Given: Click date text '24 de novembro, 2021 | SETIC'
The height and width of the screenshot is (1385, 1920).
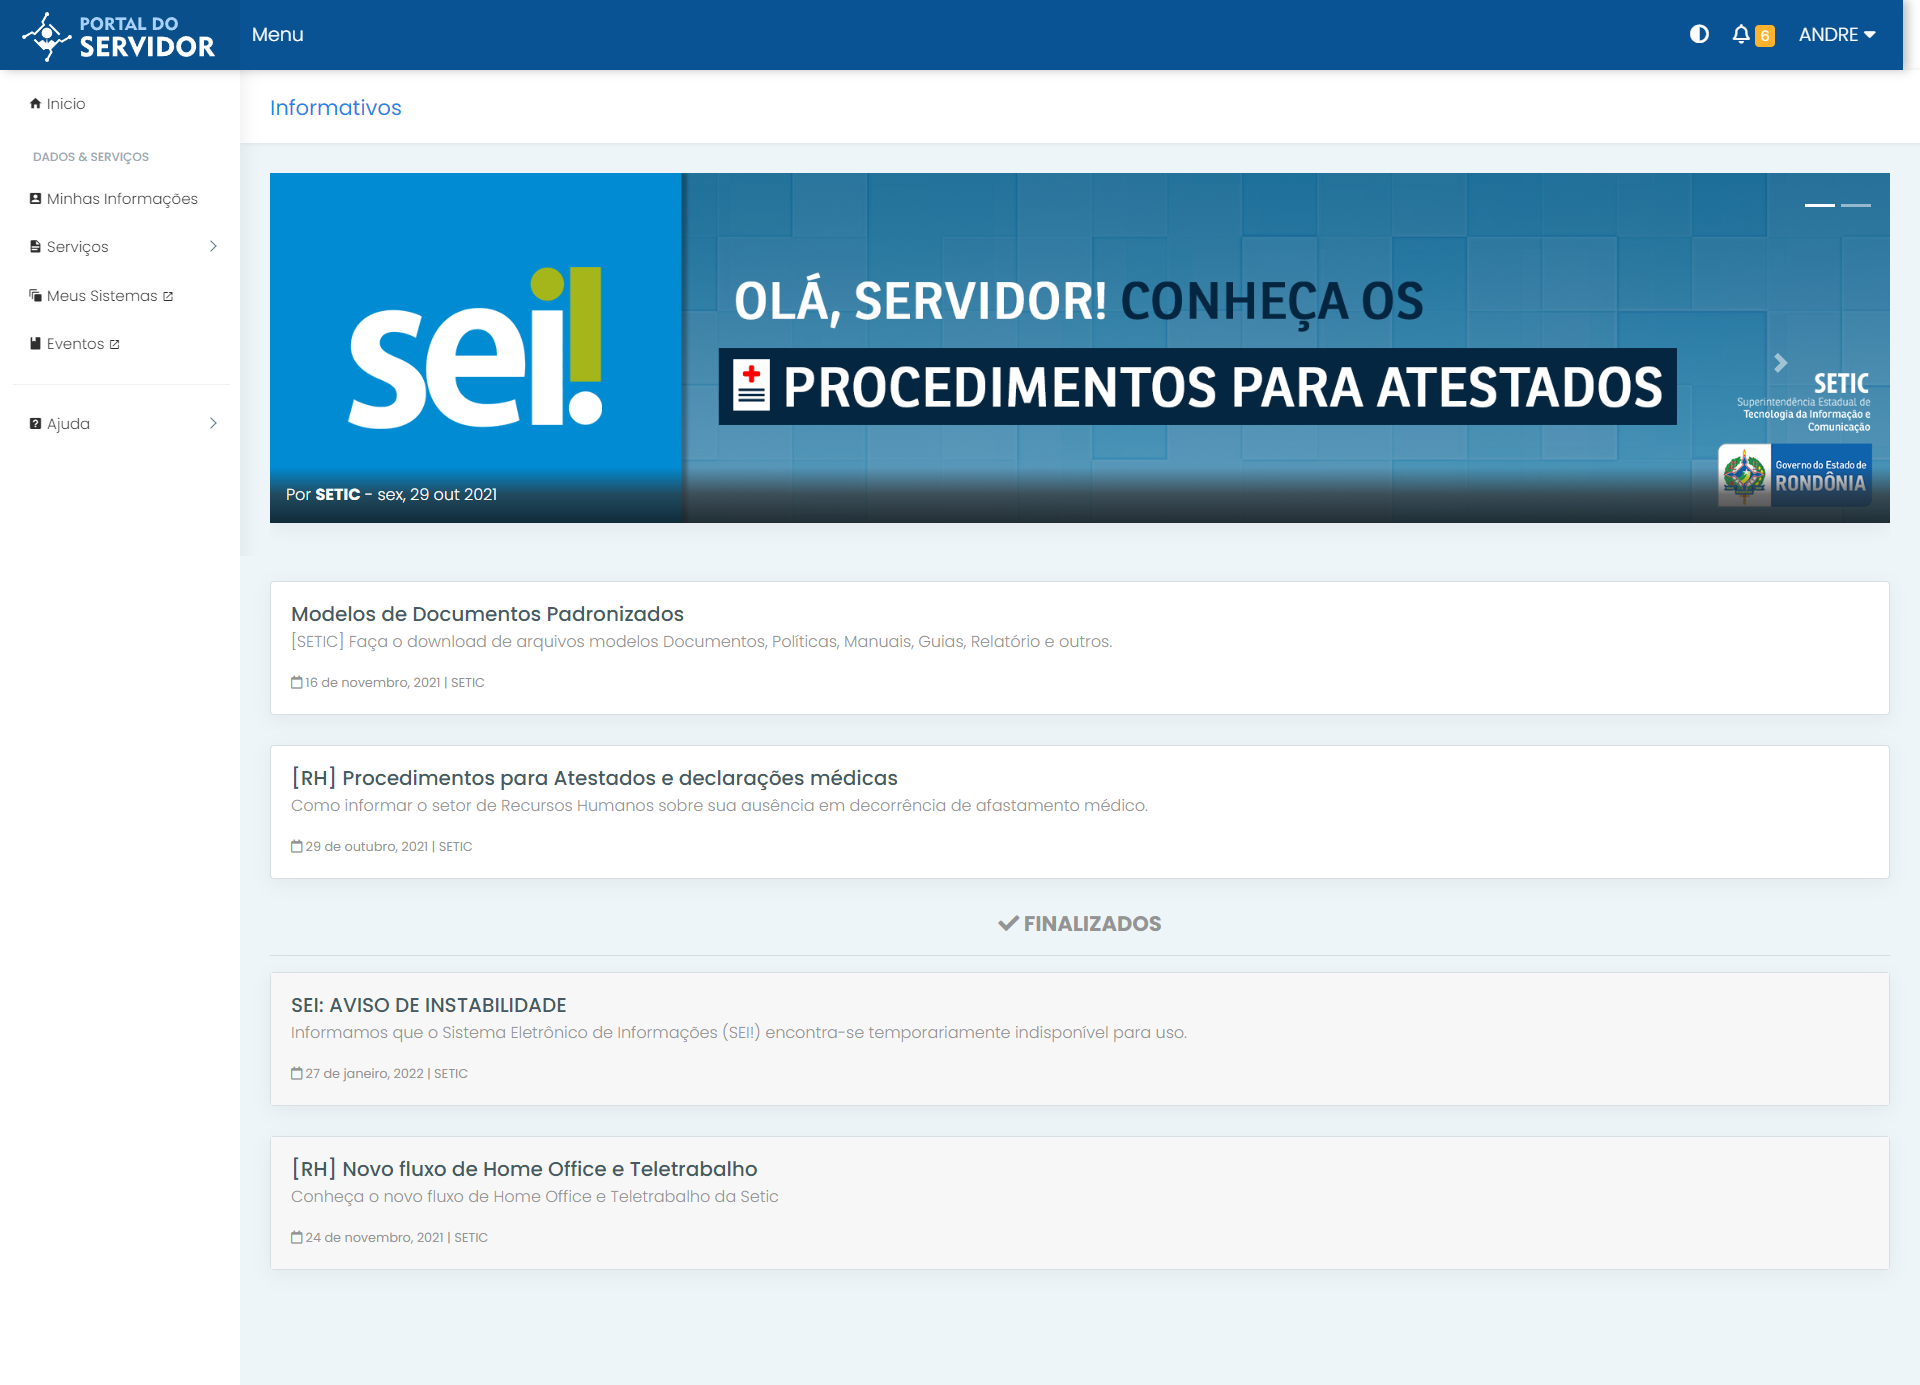Looking at the screenshot, I should pos(396,1238).
